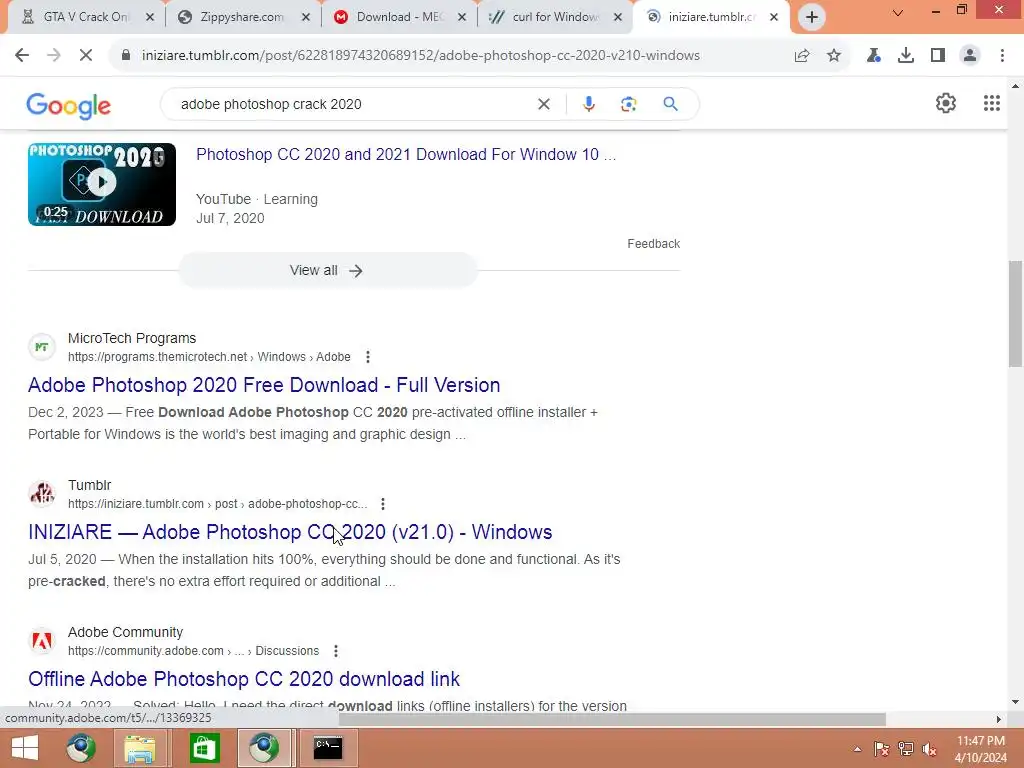Open the Windows Start menu

[25, 748]
